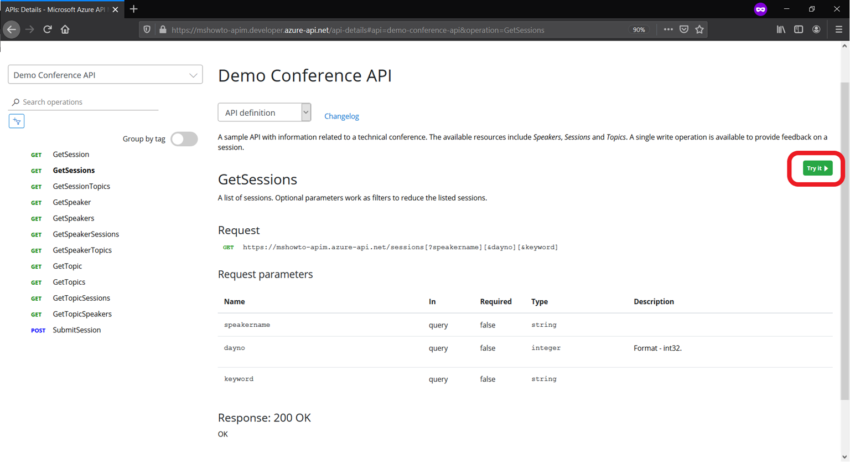Click the Search operations field
This screenshot has width=850, height=462.
[x=88, y=102]
